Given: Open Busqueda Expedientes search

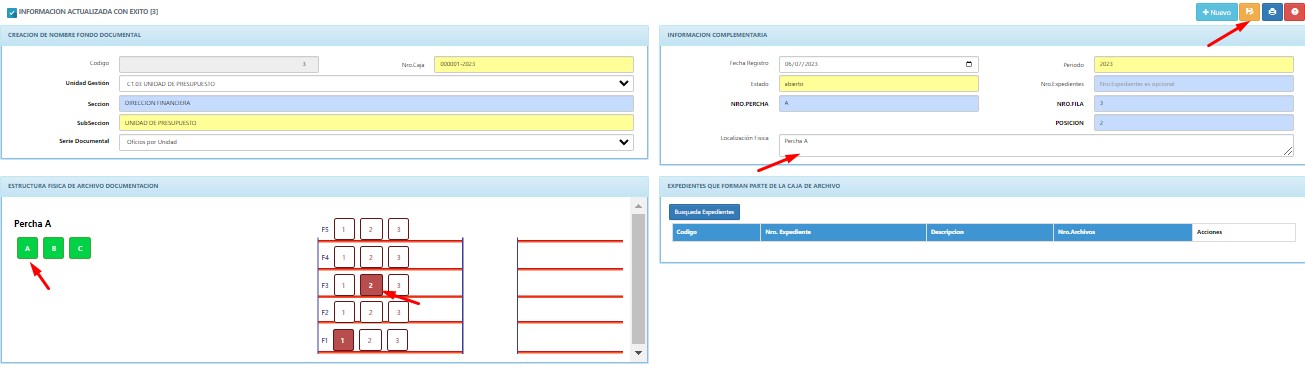Looking at the screenshot, I should [x=704, y=212].
